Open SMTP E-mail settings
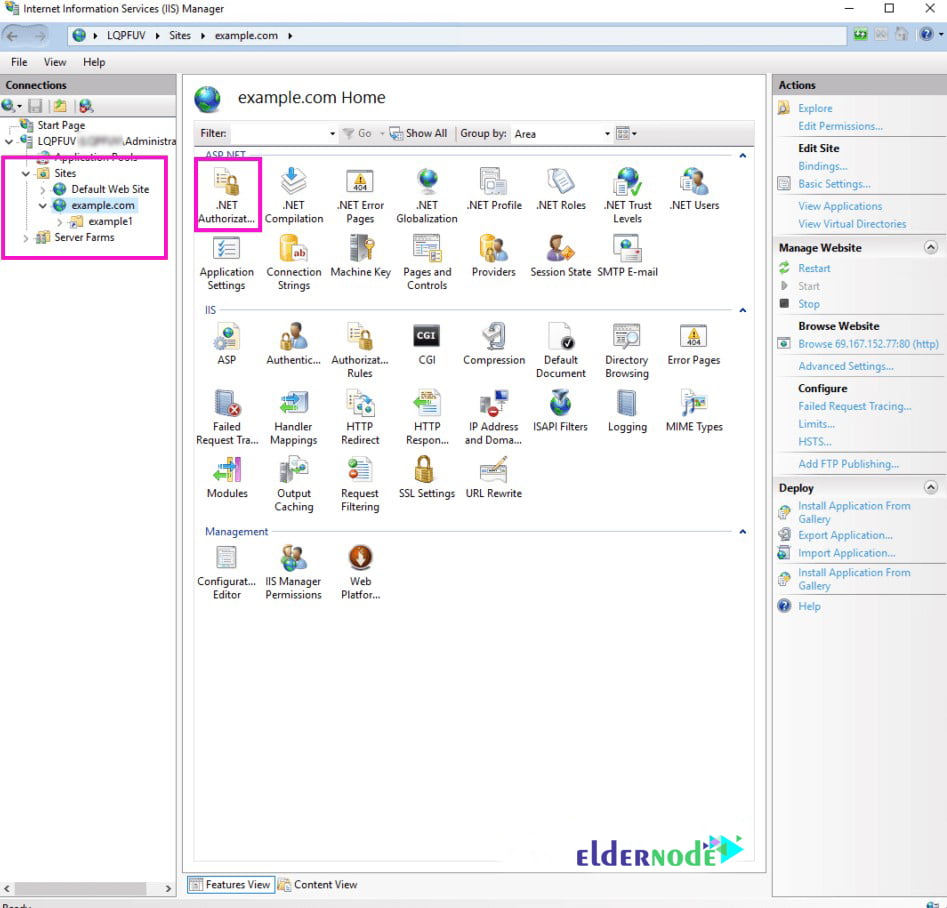 pyautogui.click(x=628, y=256)
